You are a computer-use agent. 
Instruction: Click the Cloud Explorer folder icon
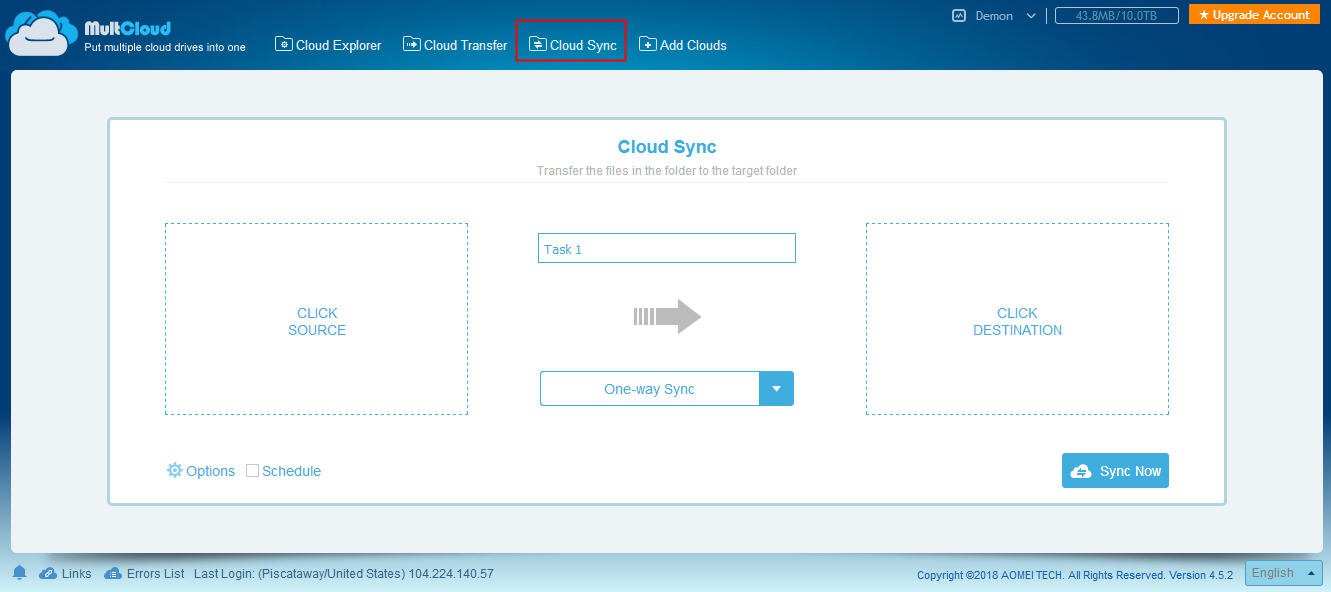[284, 44]
